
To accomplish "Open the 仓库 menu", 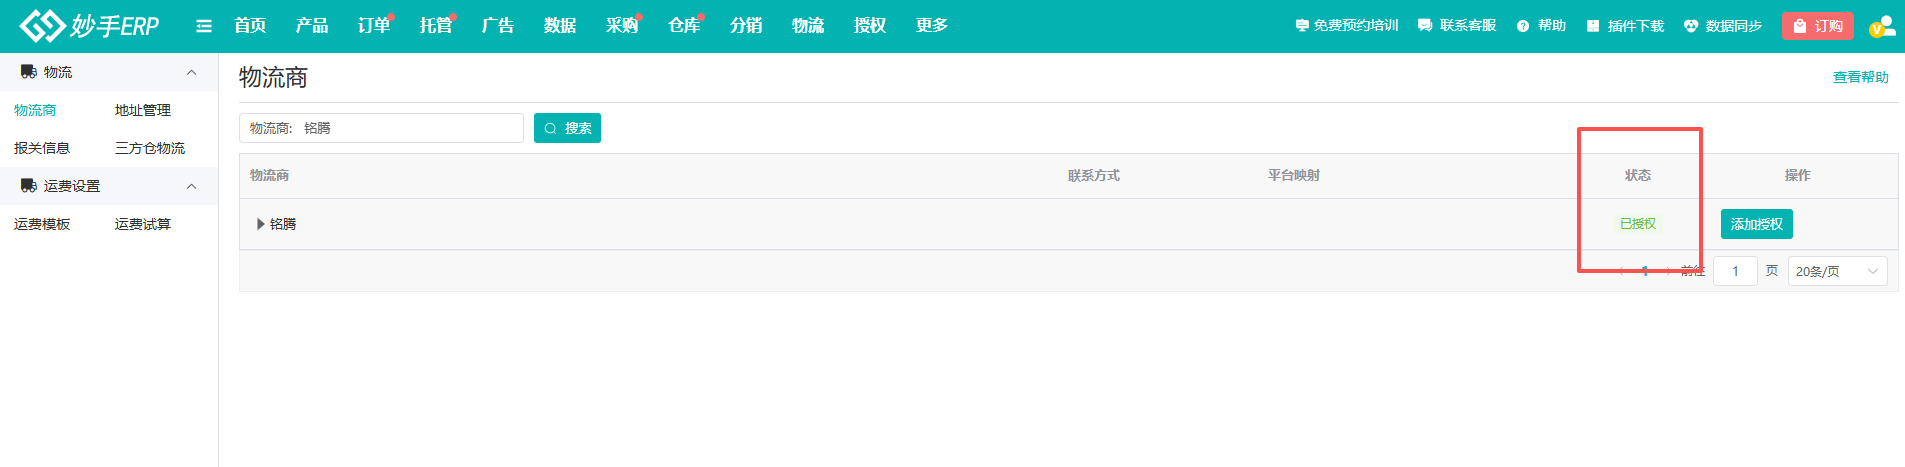I will coord(684,26).
